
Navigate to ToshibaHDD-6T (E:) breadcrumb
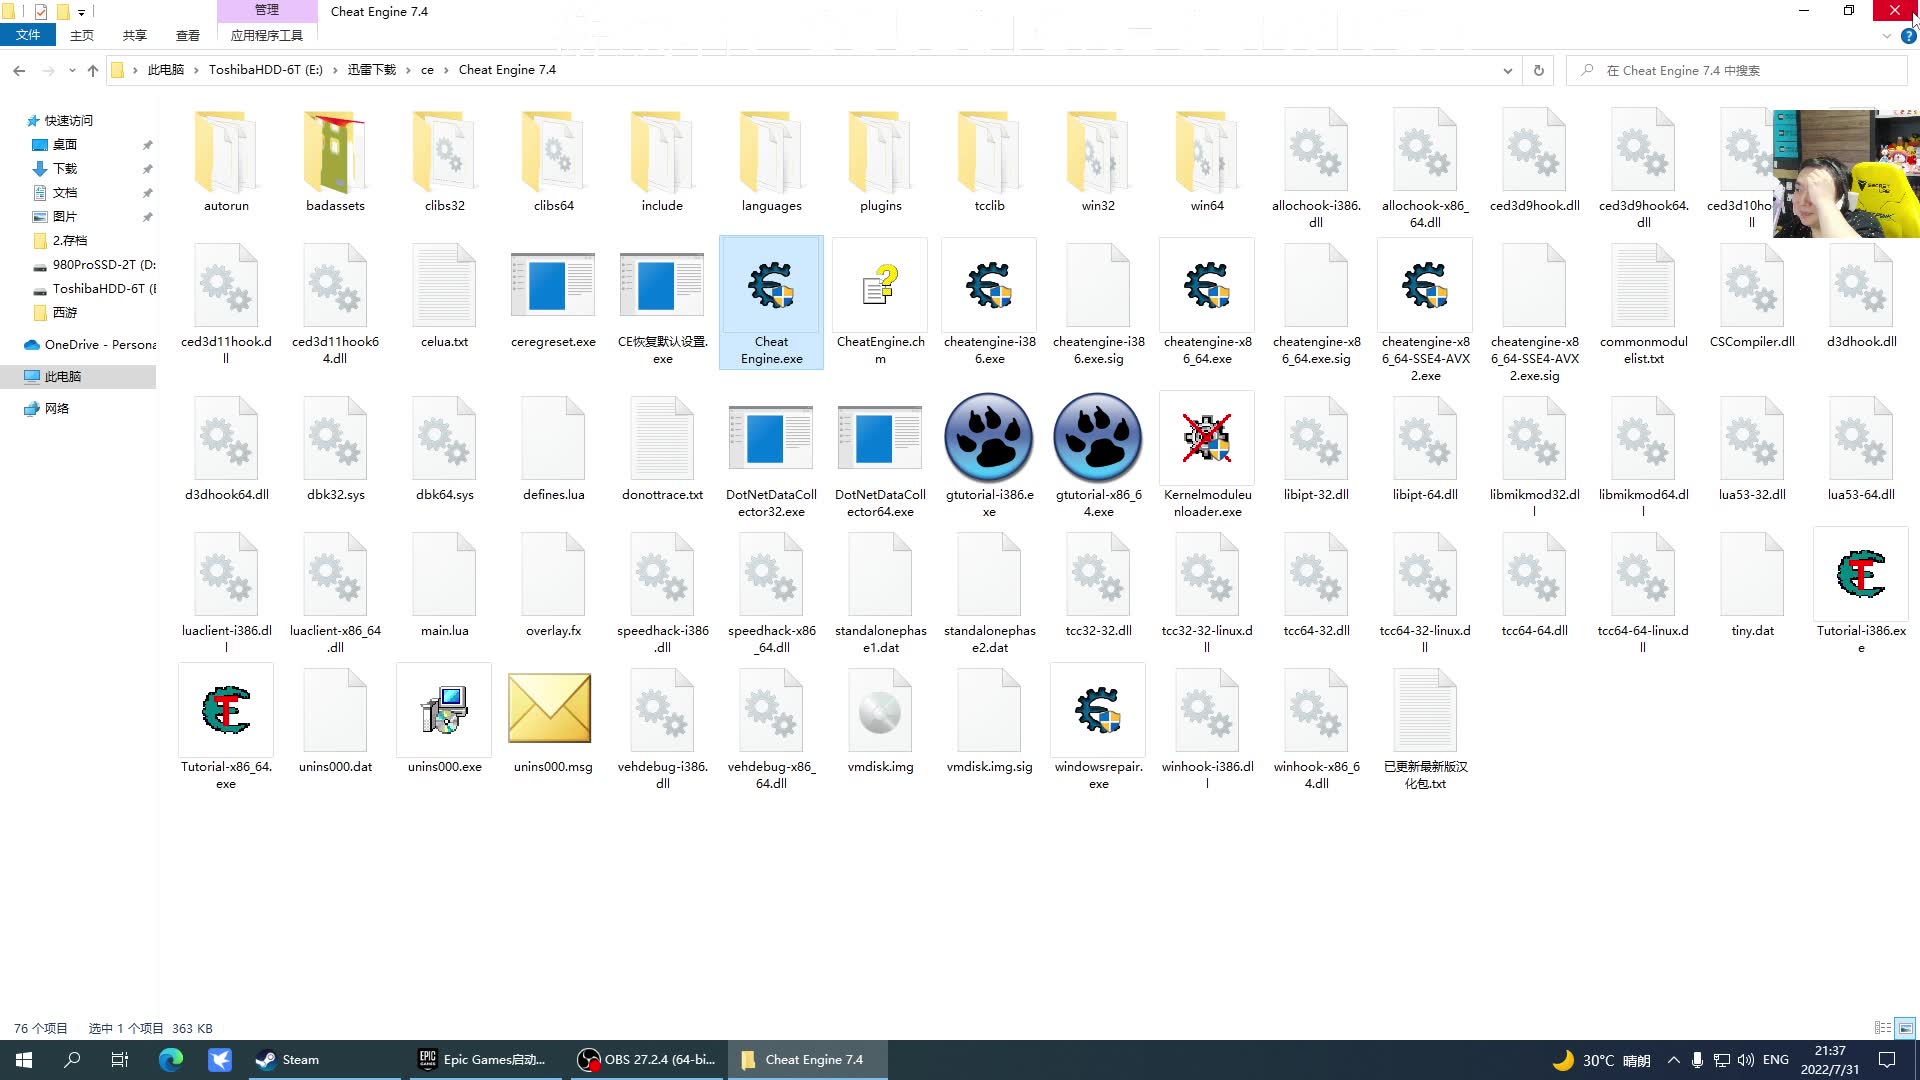[265, 70]
